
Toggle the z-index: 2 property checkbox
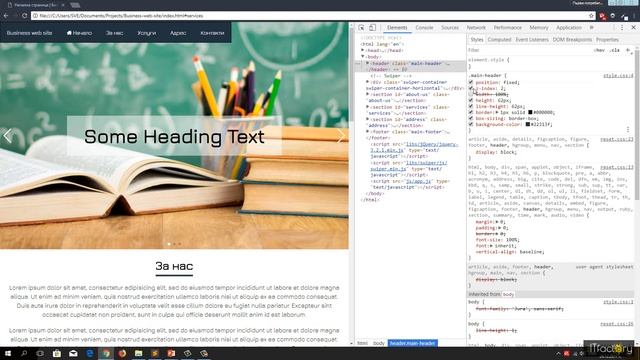pos(471,88)
